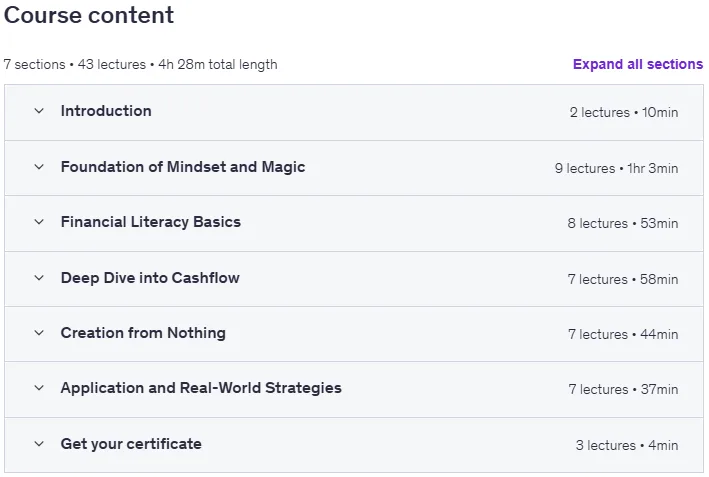Click the 9 lectures 1hr 3min label
The height and width of the screenshot is (477, 709).
[616, 168]
